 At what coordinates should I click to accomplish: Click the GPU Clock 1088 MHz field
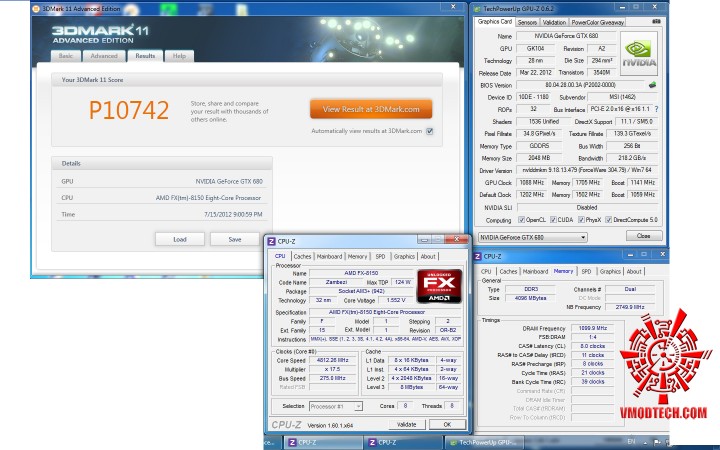click(531, 183)
